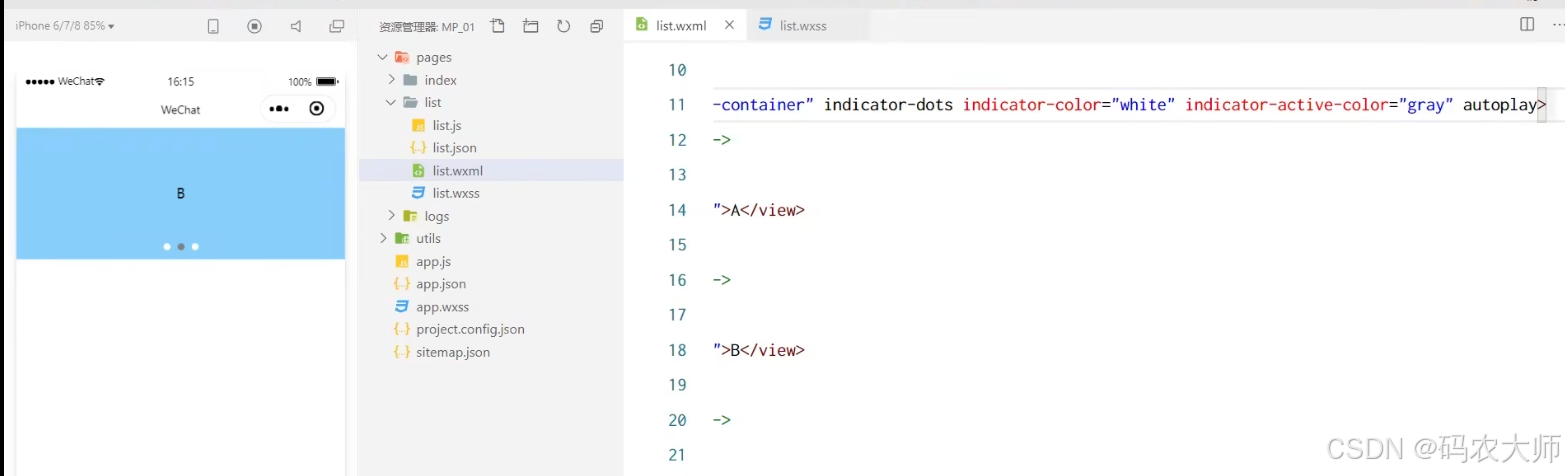
Task: Click the new folder icon in explorer
Action: pyautogui.click(x=531, y=26)
